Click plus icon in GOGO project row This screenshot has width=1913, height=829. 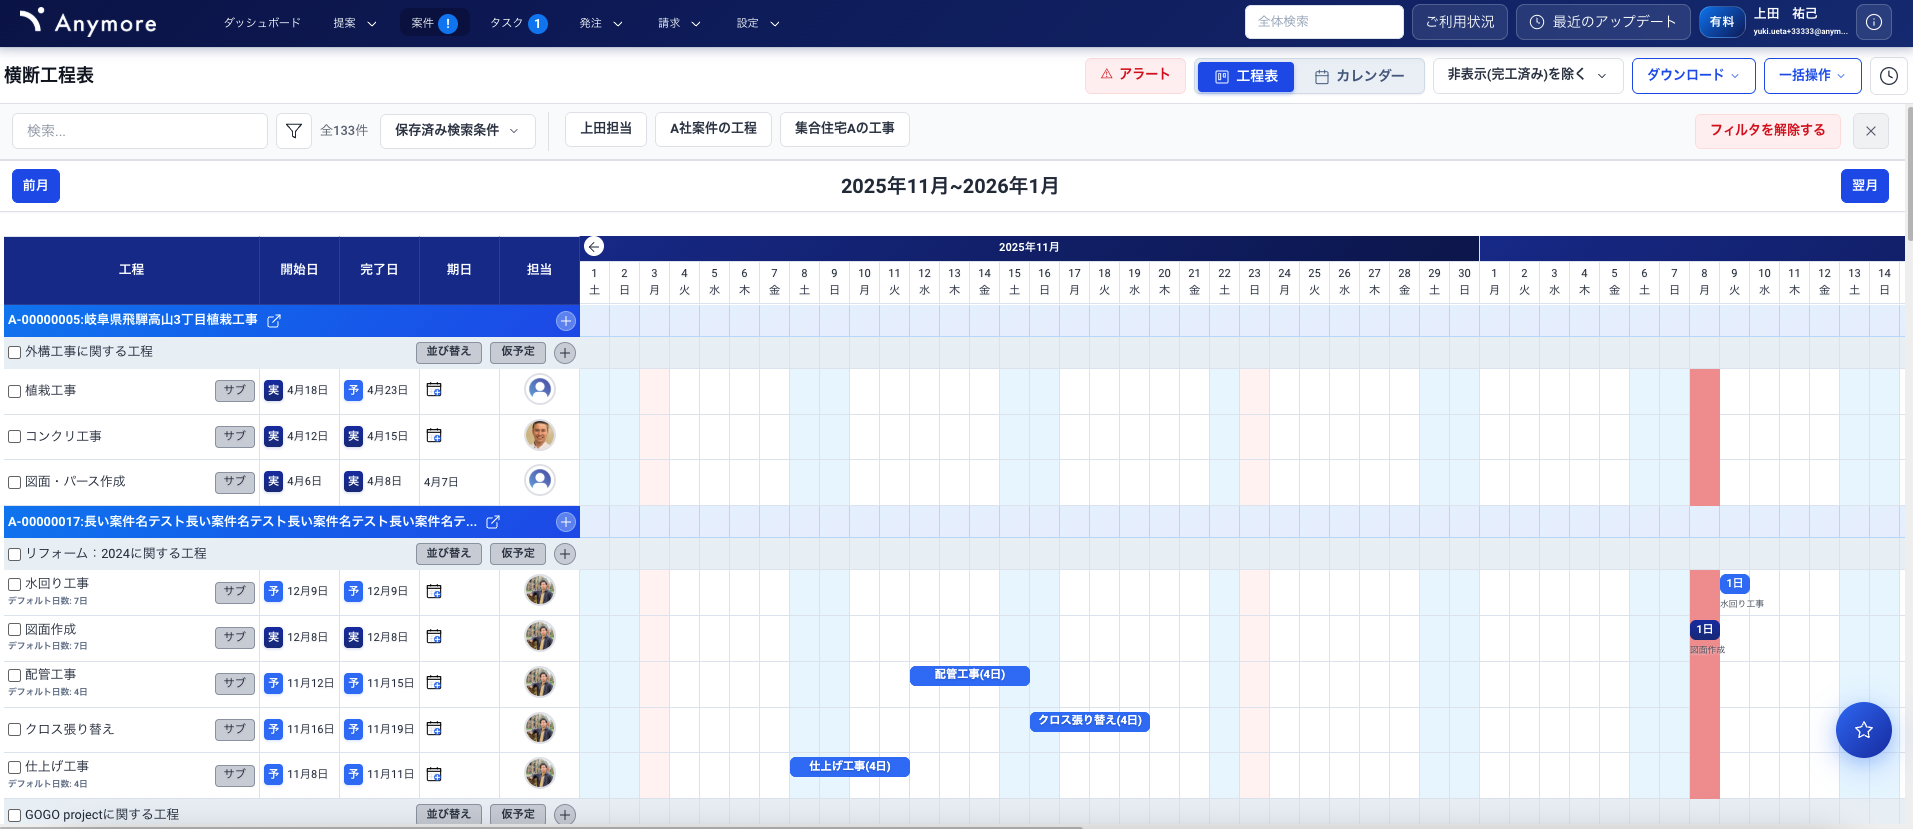click(x=565, y=815)
